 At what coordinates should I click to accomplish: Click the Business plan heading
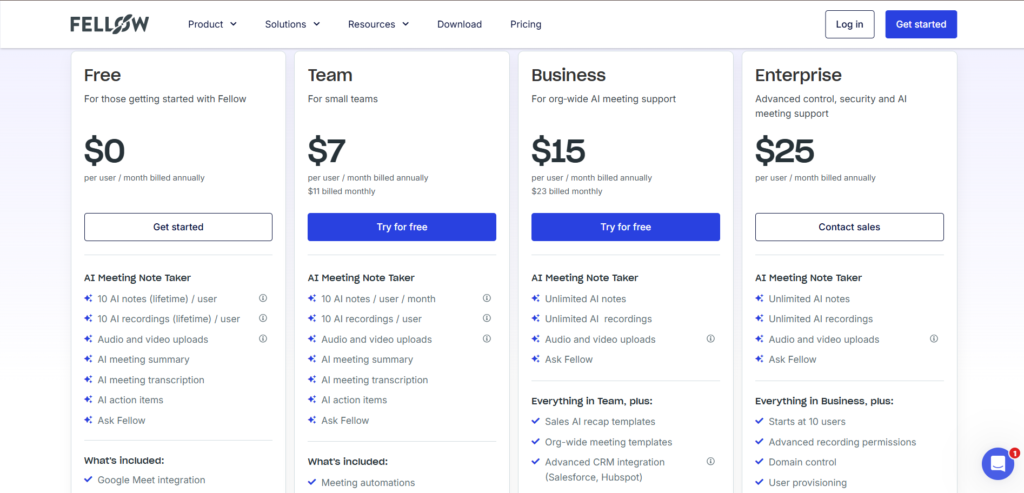568,75
